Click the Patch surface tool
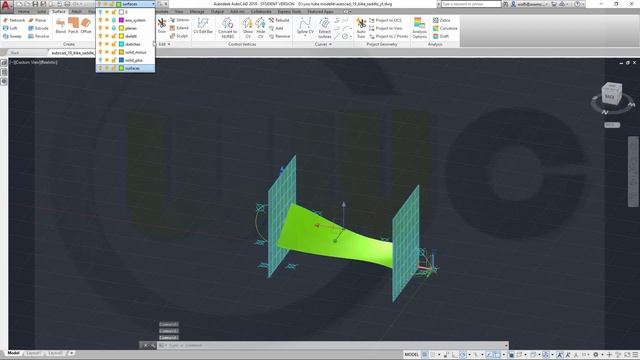Image resolution: width=640 pixels, height=360 pixels. 73,26
